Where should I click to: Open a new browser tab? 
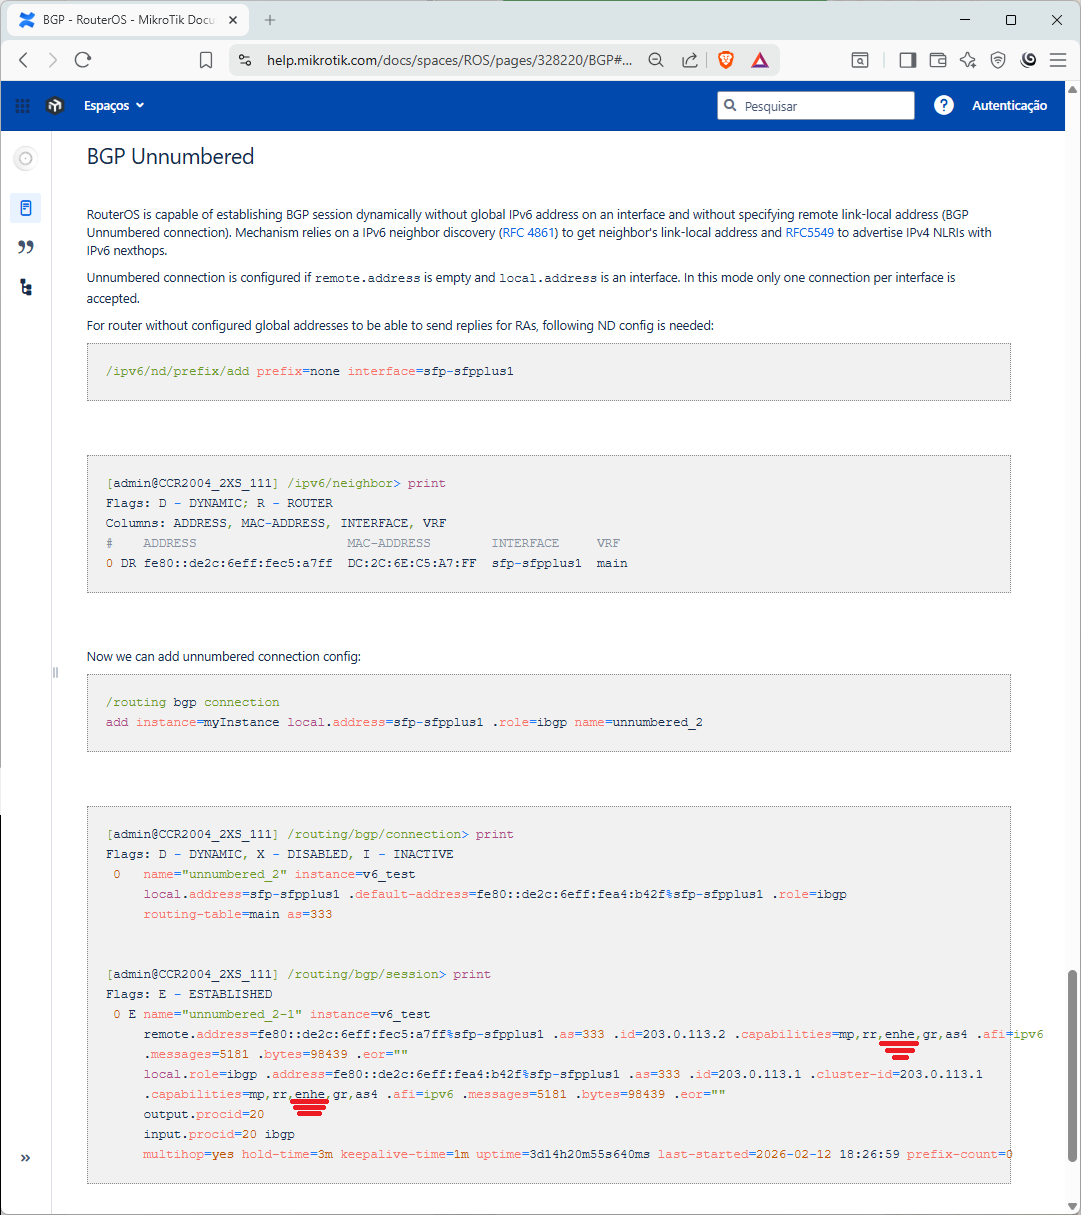270,20
